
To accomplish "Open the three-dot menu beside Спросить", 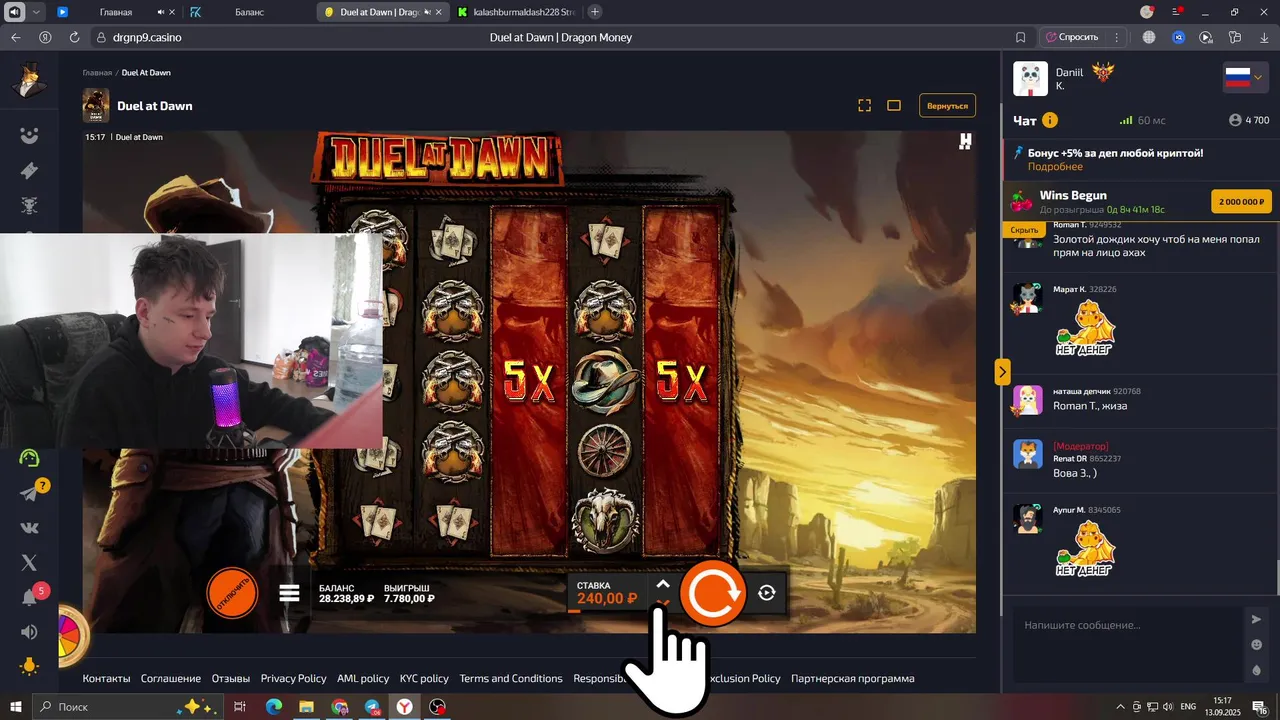I will tap(1116, 37).
